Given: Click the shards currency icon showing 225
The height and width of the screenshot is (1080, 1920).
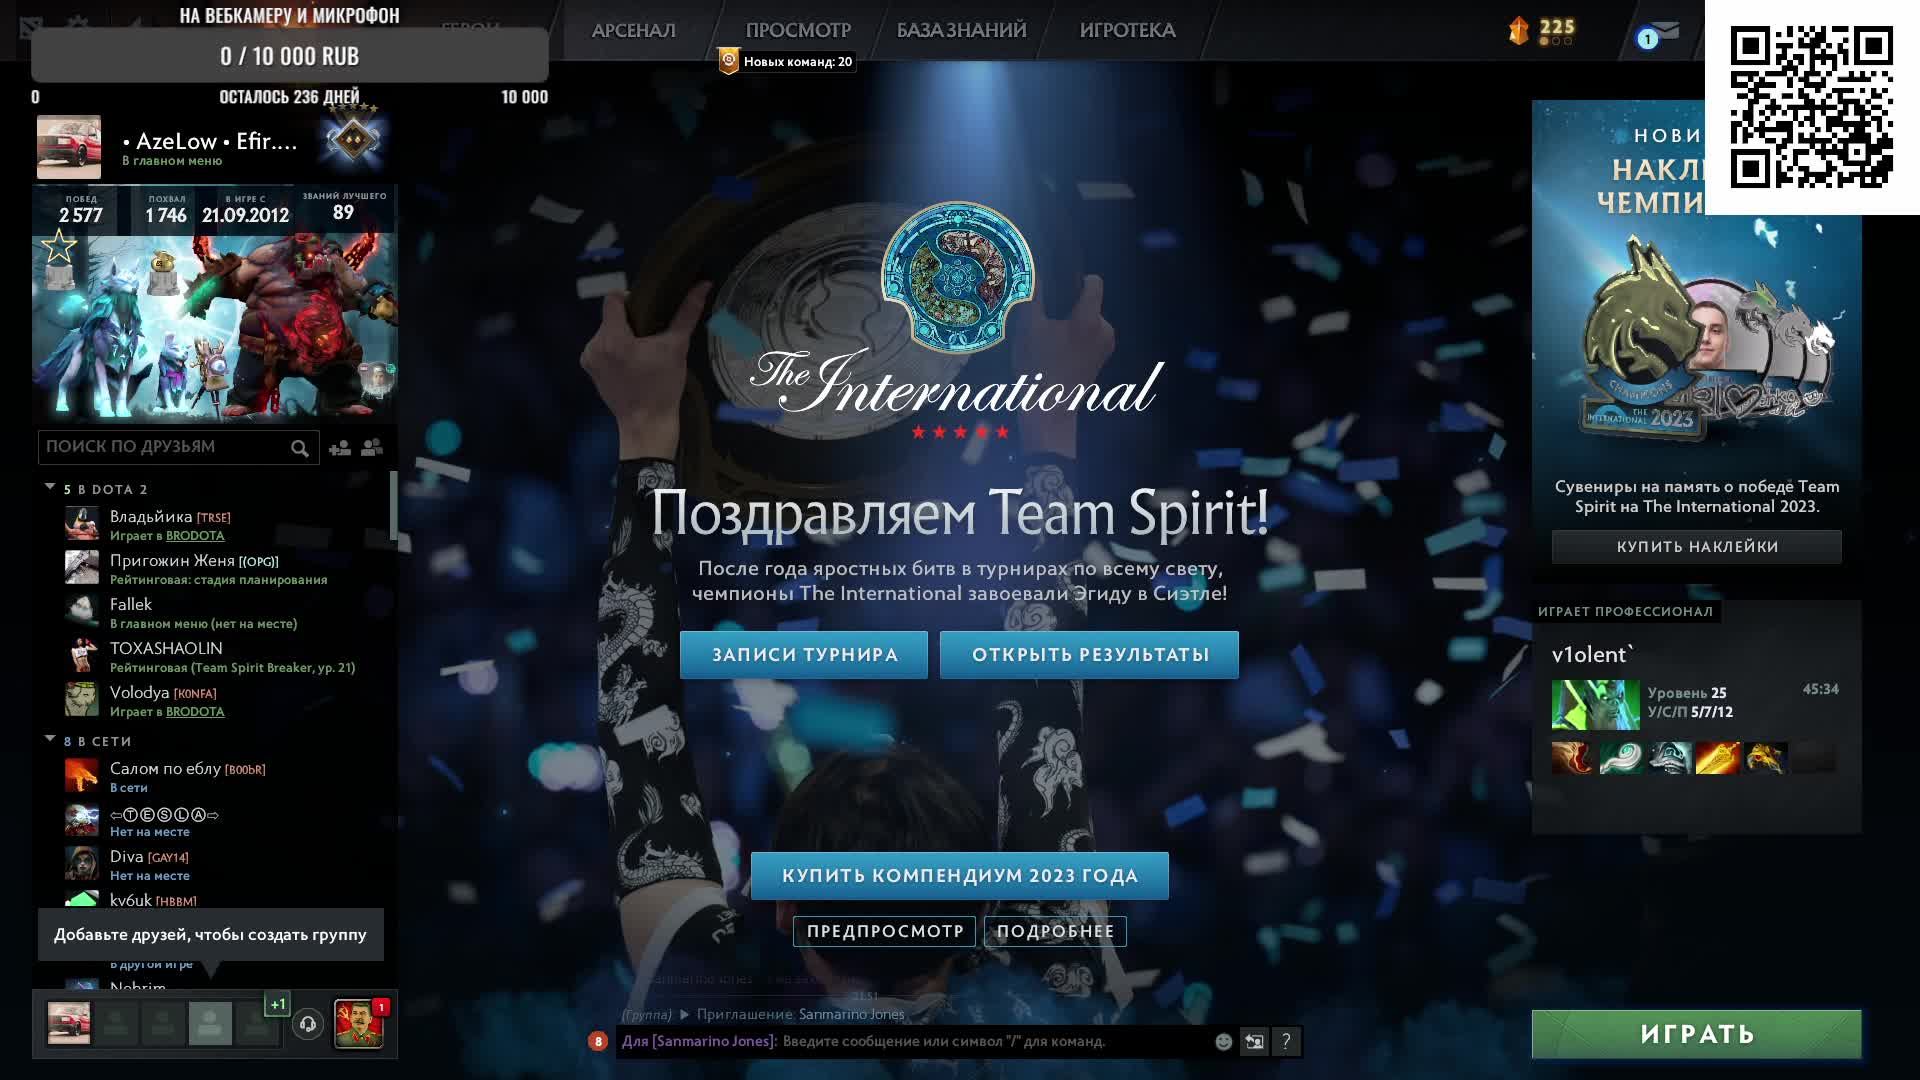Looking at the screenshot, I should [1519, 31].
